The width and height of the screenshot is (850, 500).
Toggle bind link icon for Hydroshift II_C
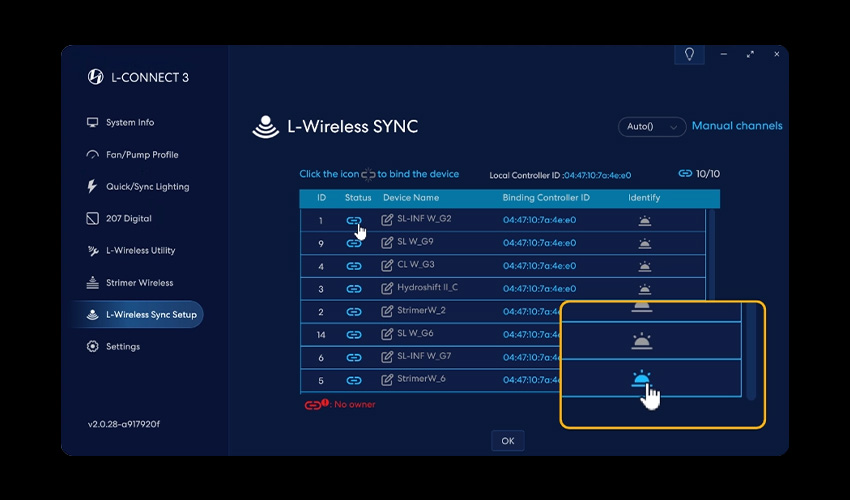tap(354, 289)
